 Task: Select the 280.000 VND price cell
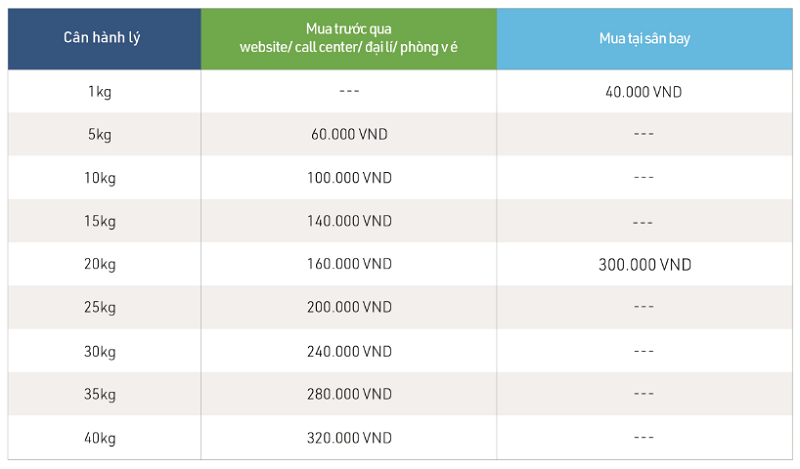pyautogui.click(x=349, y=394)
